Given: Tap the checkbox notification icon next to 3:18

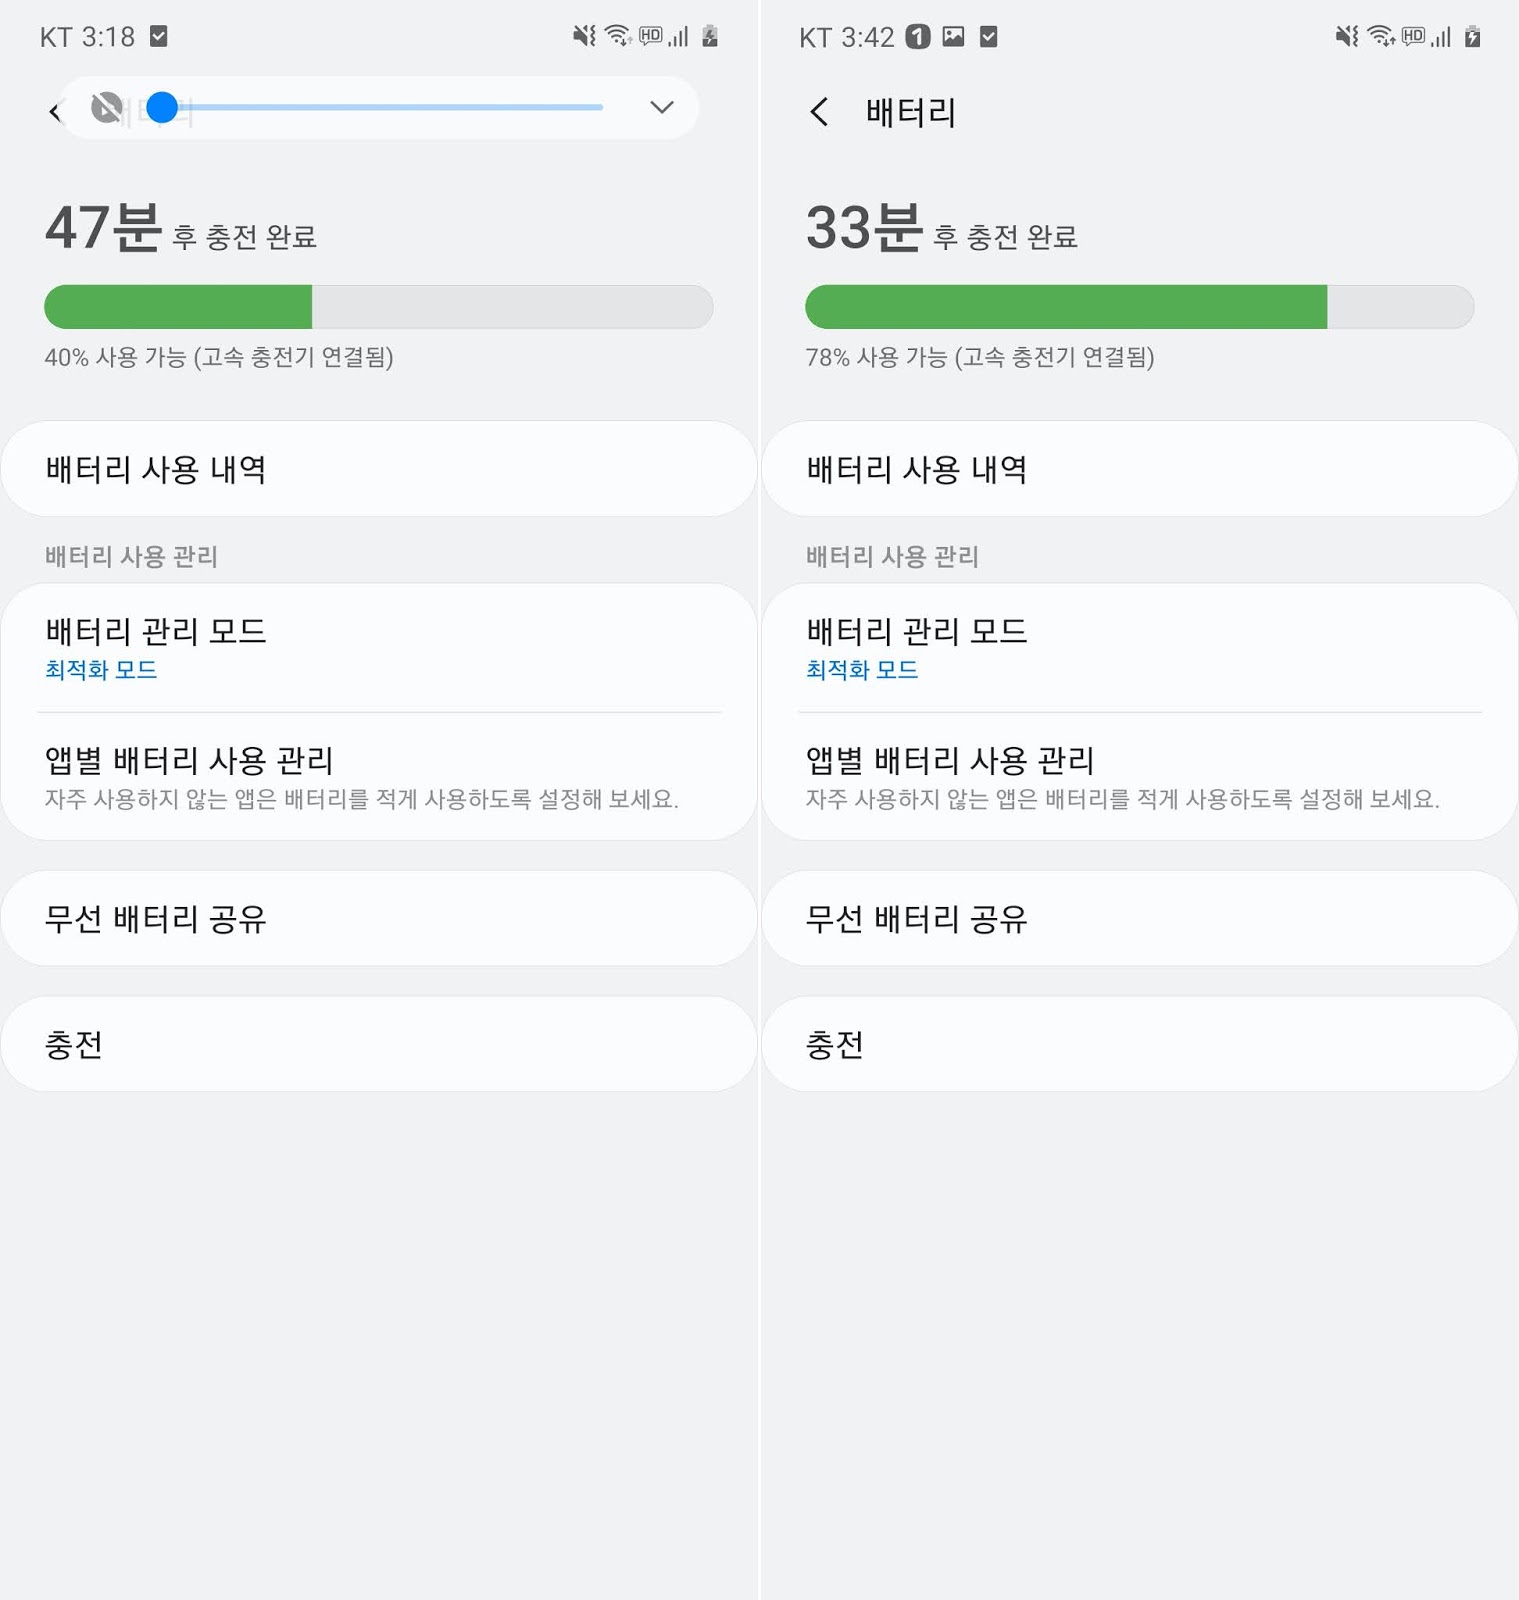Looking at the screenshot, I should tap(158, 37).
